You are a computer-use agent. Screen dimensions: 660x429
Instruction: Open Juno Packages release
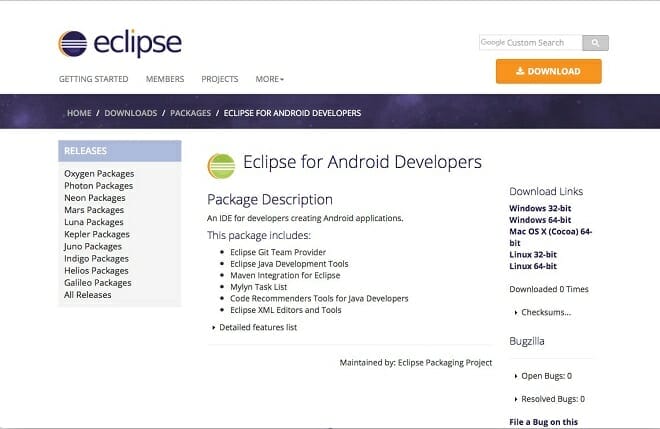[93, 247]
